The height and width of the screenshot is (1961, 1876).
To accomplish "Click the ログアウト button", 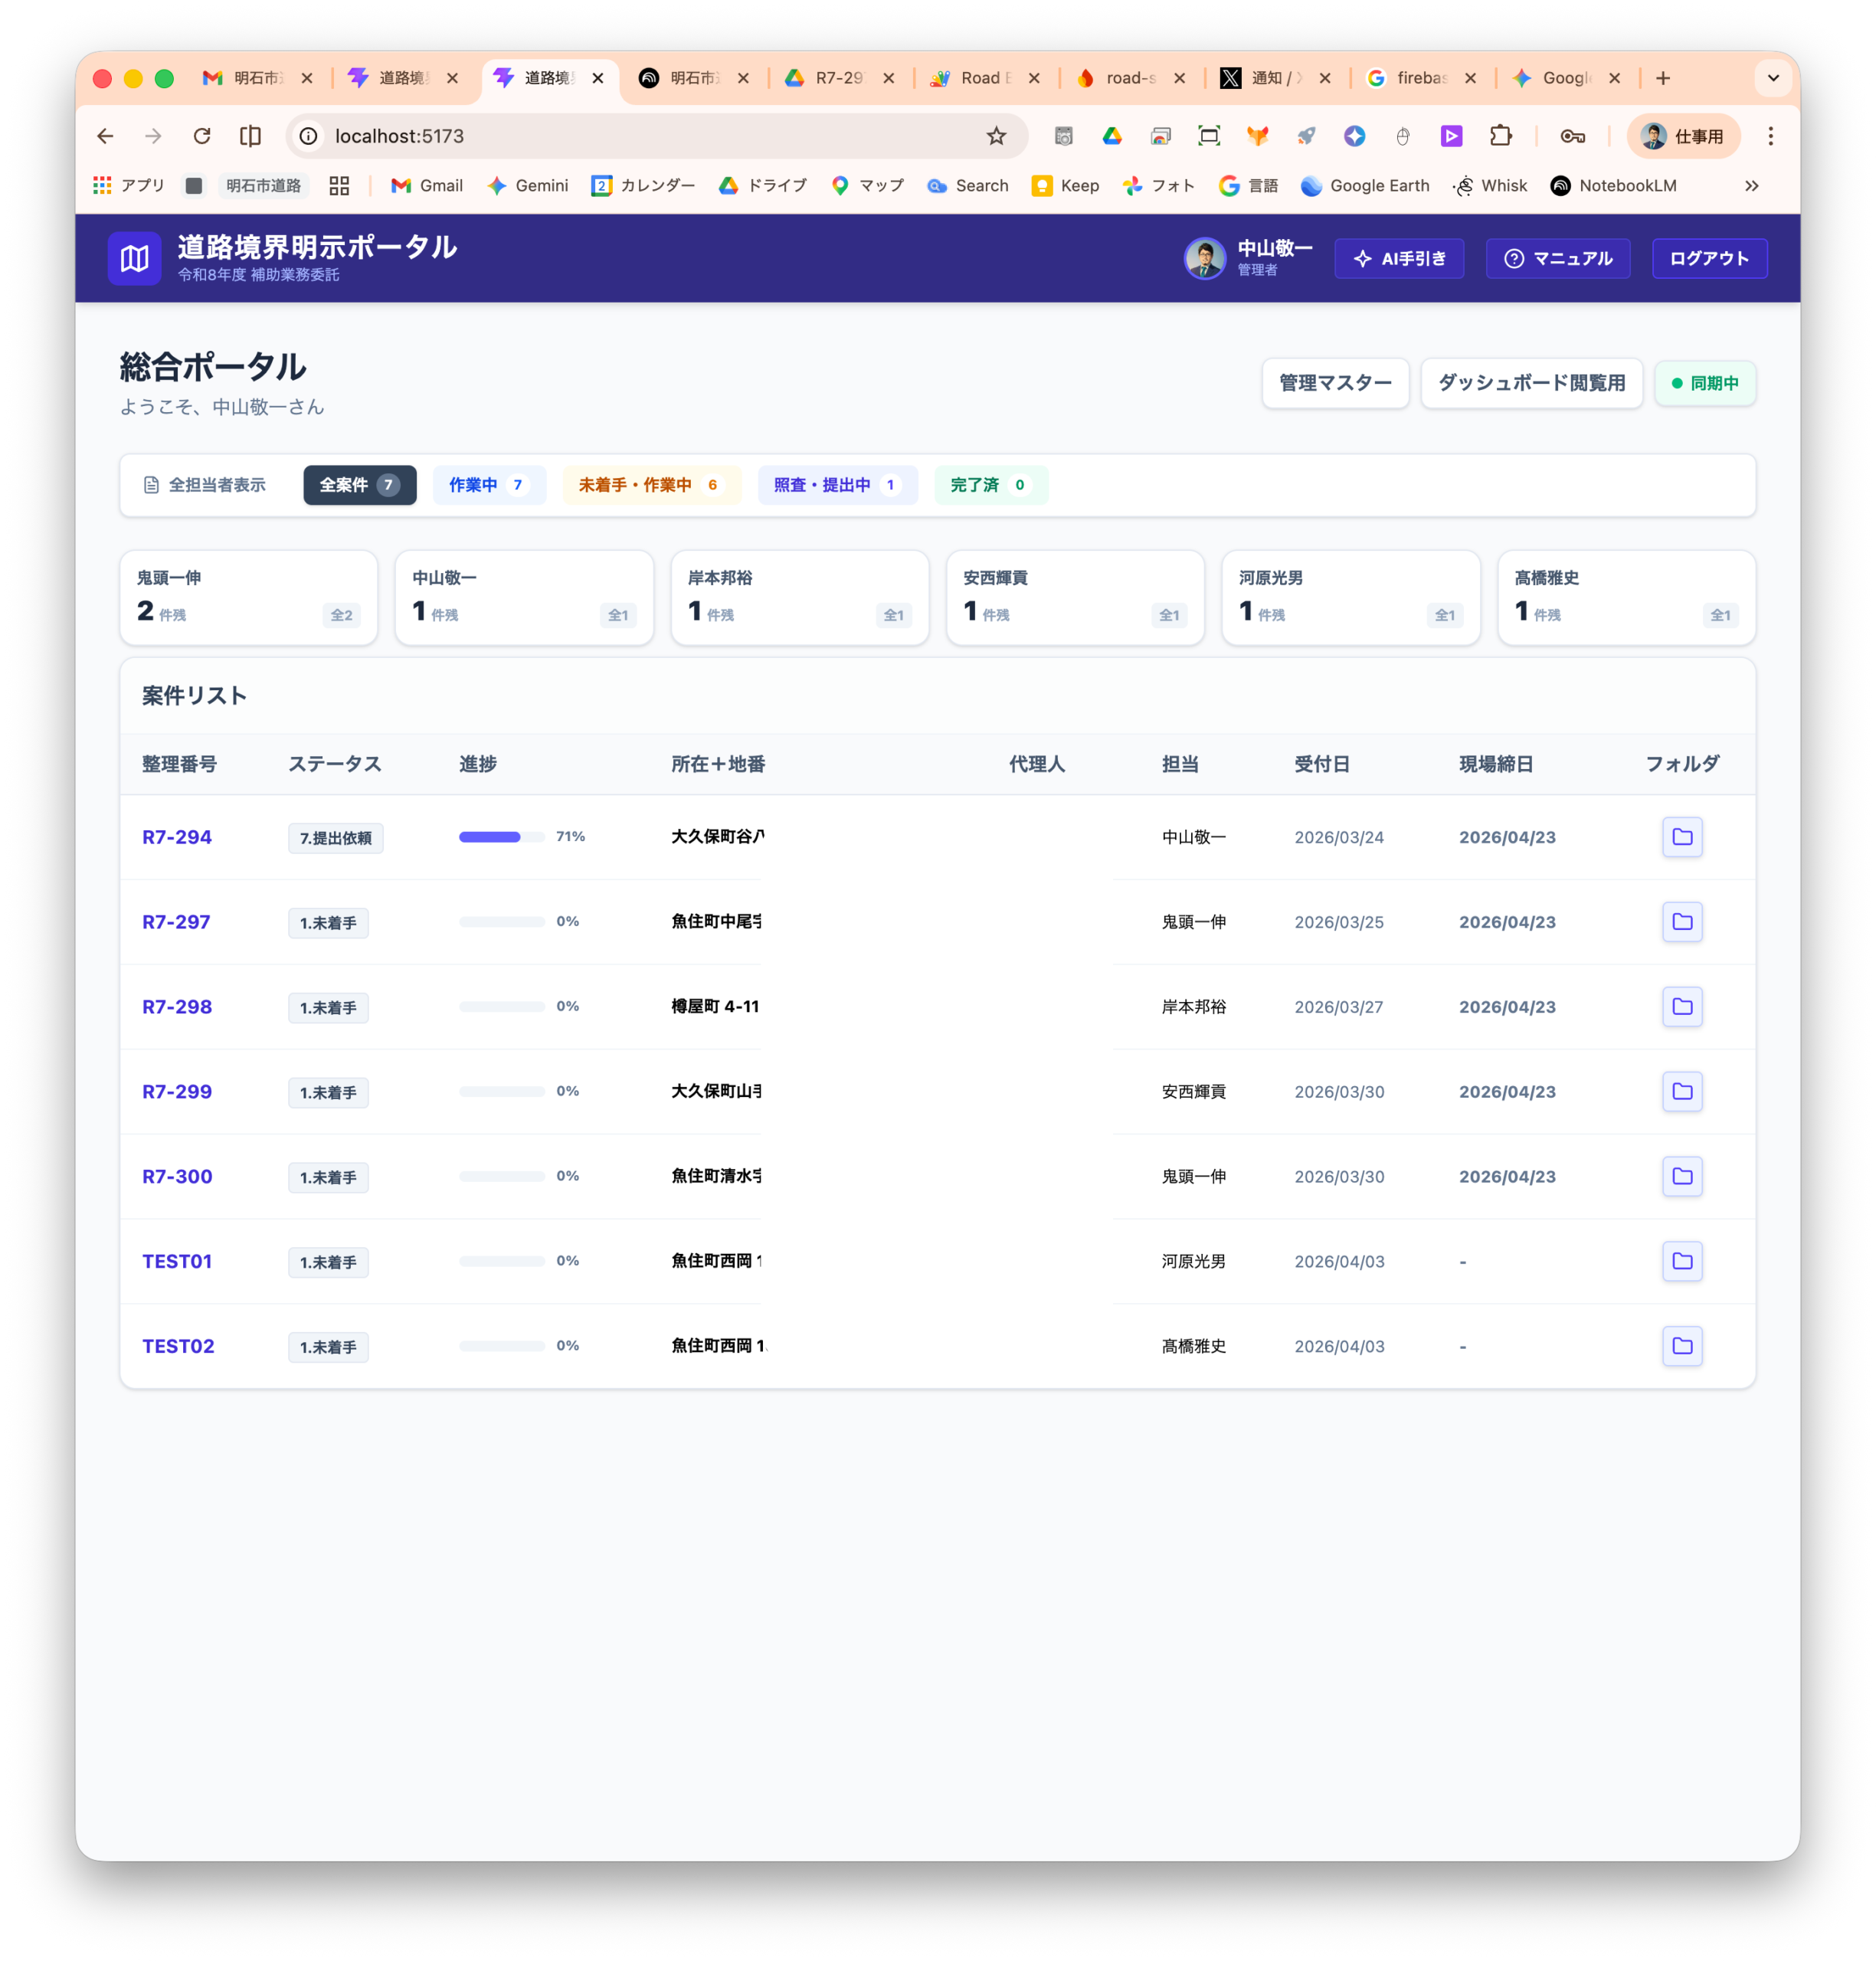I will 1708,259.
